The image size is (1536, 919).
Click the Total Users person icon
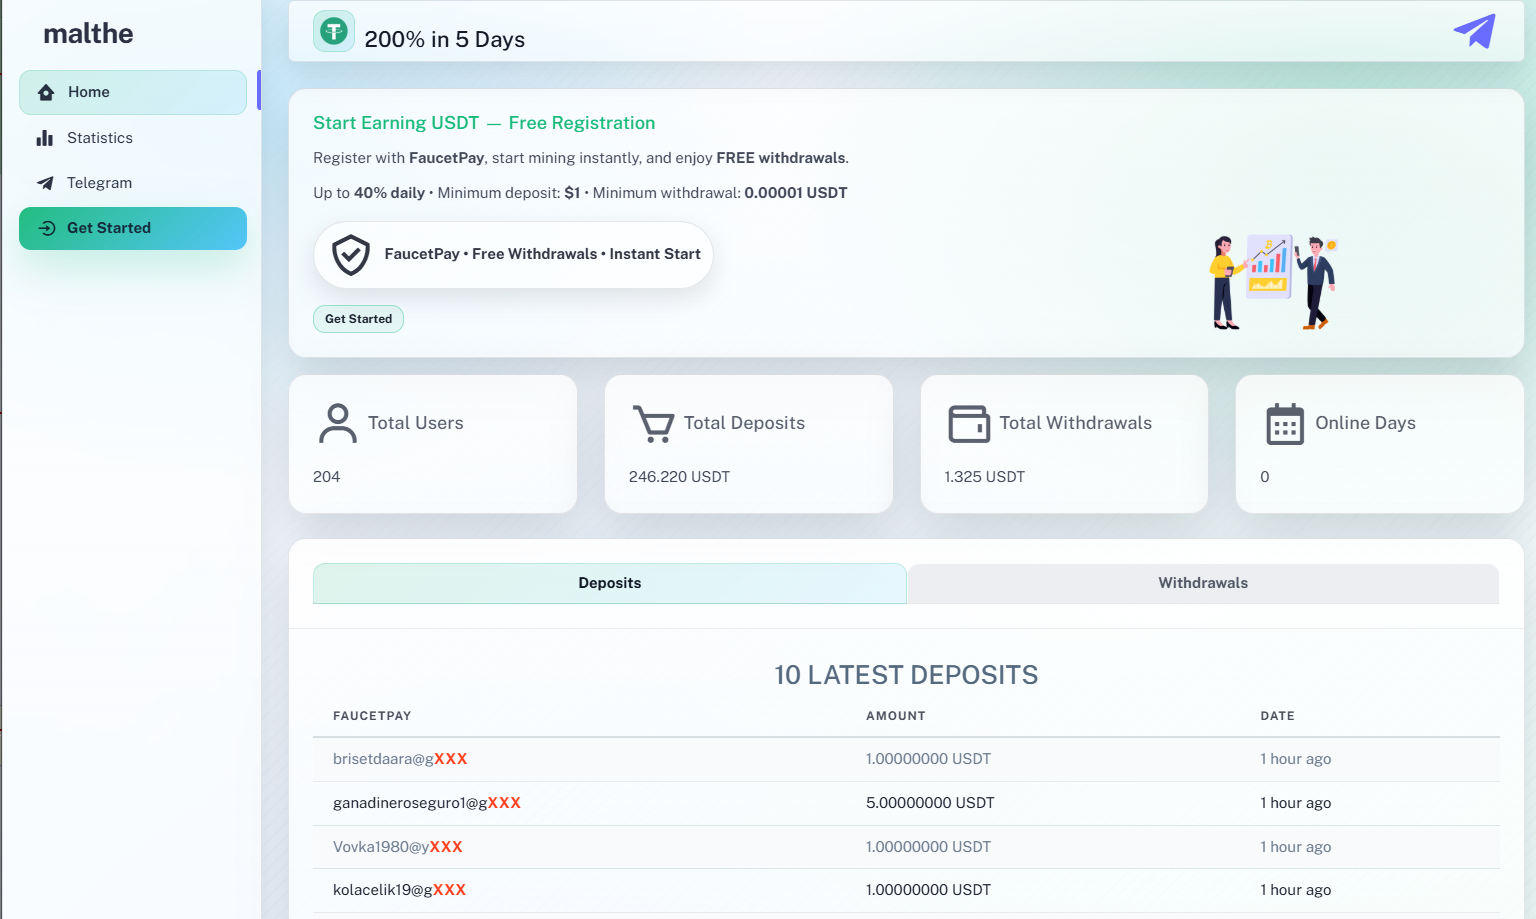tap(338, 423)
